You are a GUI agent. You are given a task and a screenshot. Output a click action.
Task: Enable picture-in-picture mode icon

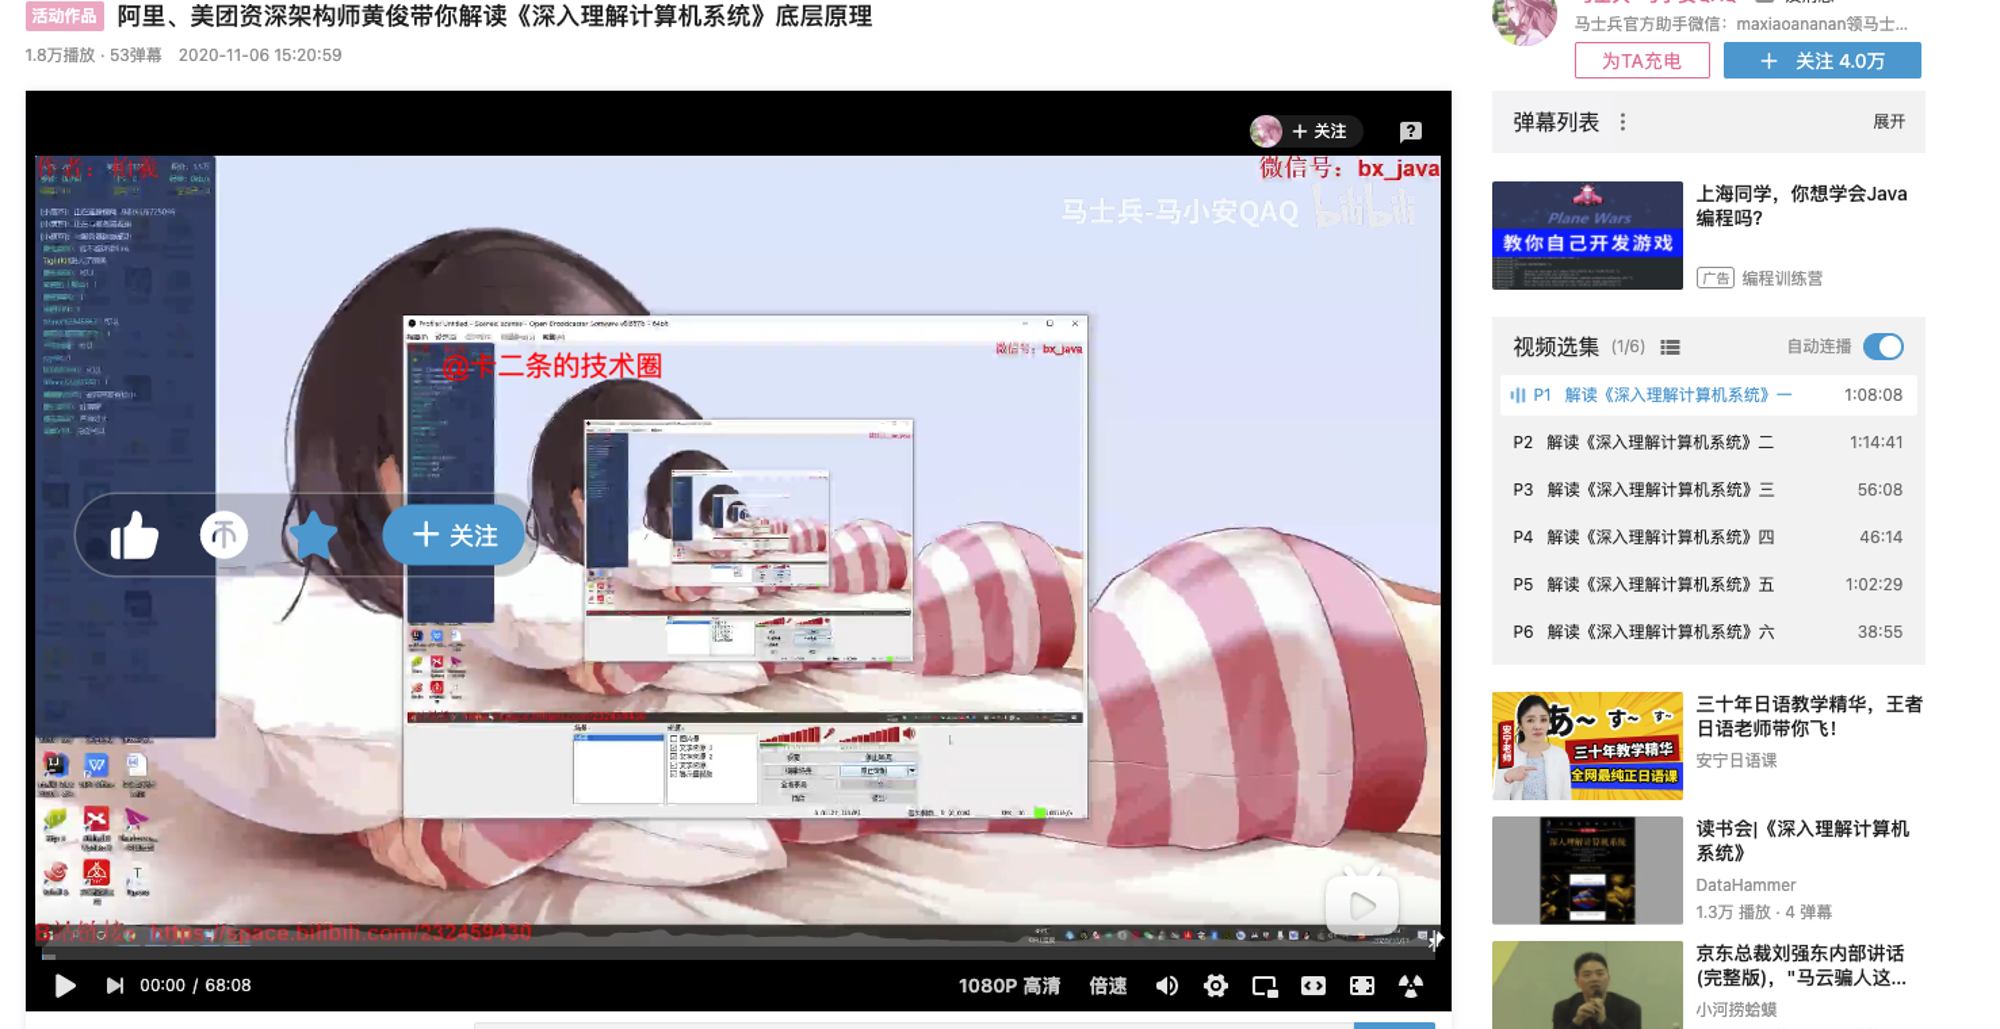(x=1264, y=986)
